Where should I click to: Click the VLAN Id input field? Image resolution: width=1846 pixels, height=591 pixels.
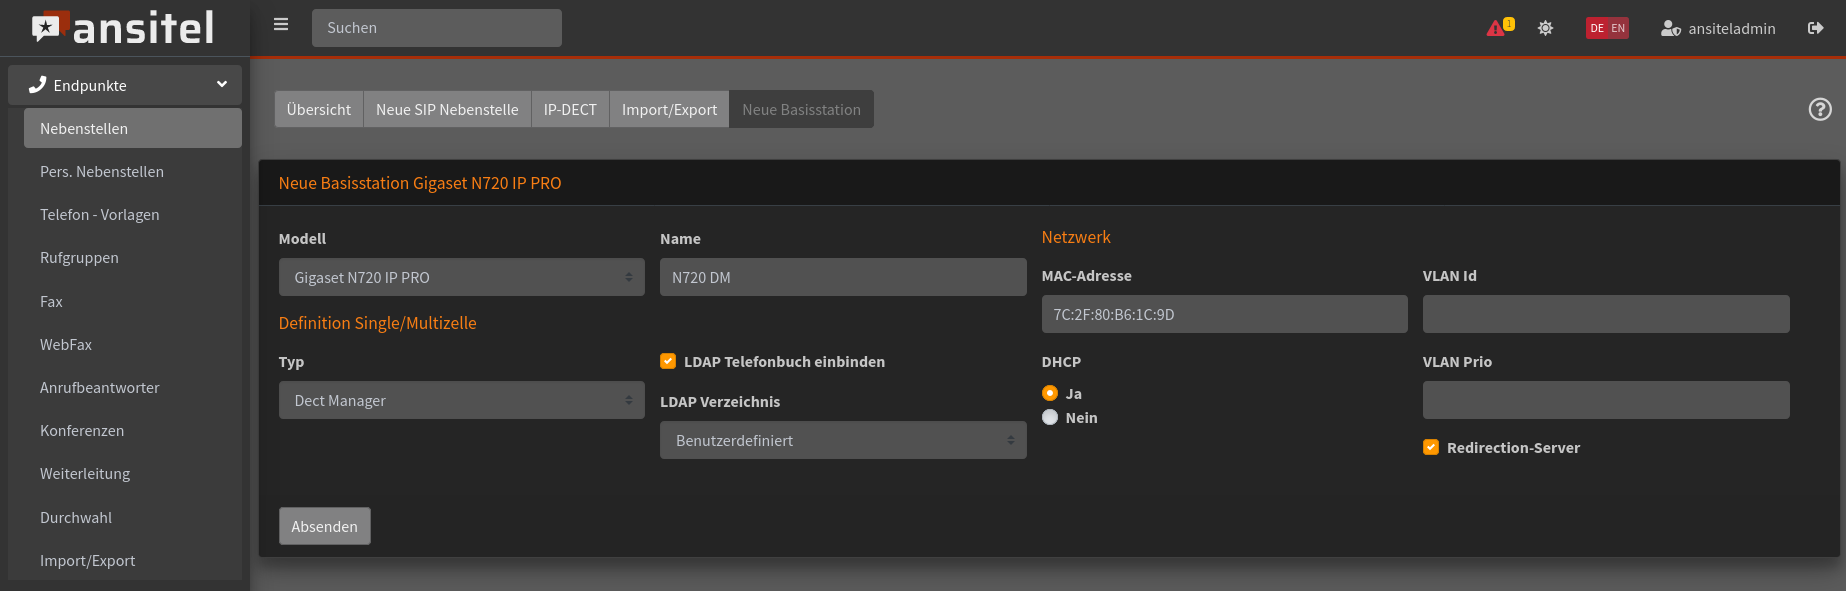pos(1605,314)
